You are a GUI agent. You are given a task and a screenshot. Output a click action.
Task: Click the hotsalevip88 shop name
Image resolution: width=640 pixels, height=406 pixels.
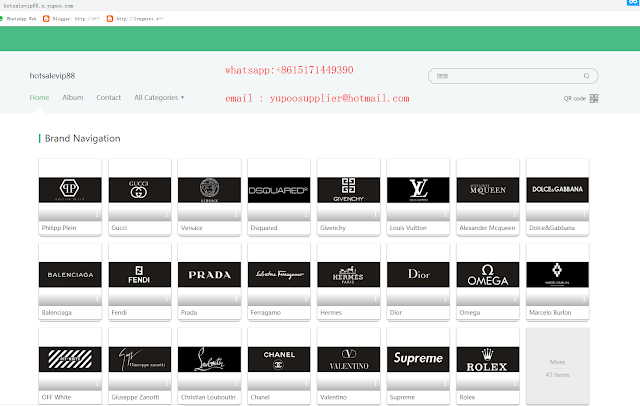pos(52,75)
